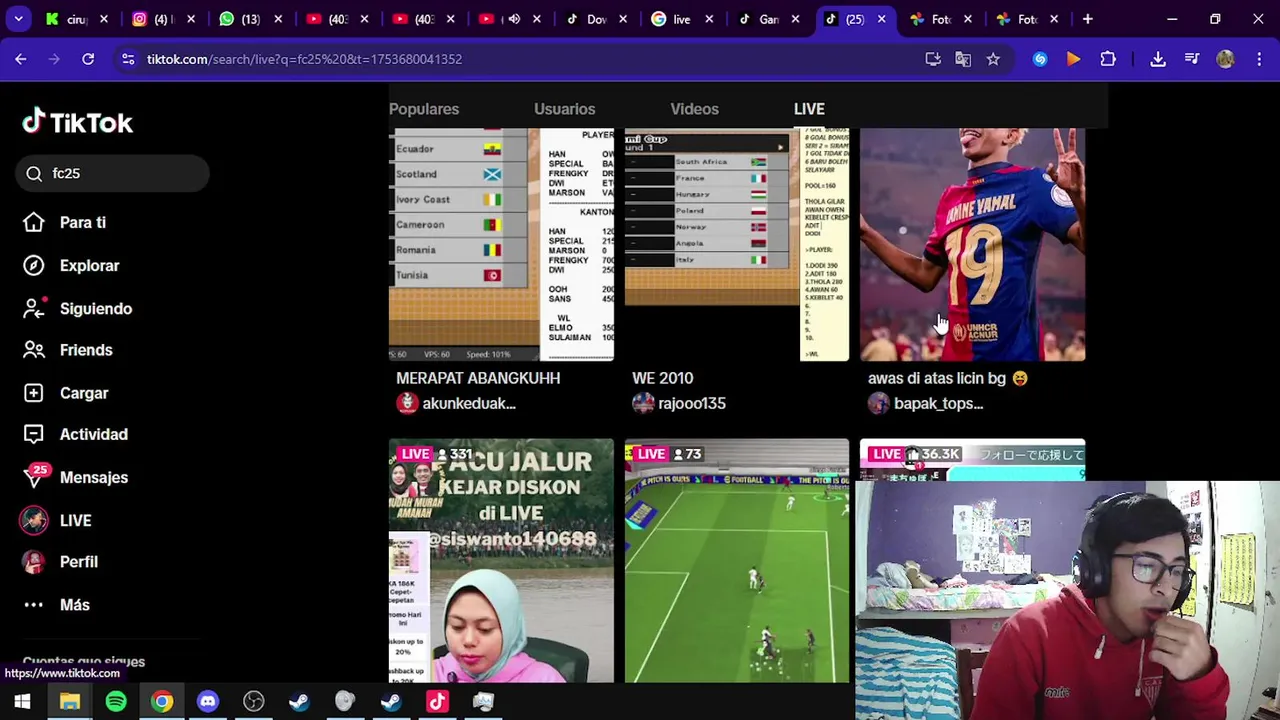Open the media control icon in toolbar
Screen dimensions: 1280x720
(x=1192, y=59)
